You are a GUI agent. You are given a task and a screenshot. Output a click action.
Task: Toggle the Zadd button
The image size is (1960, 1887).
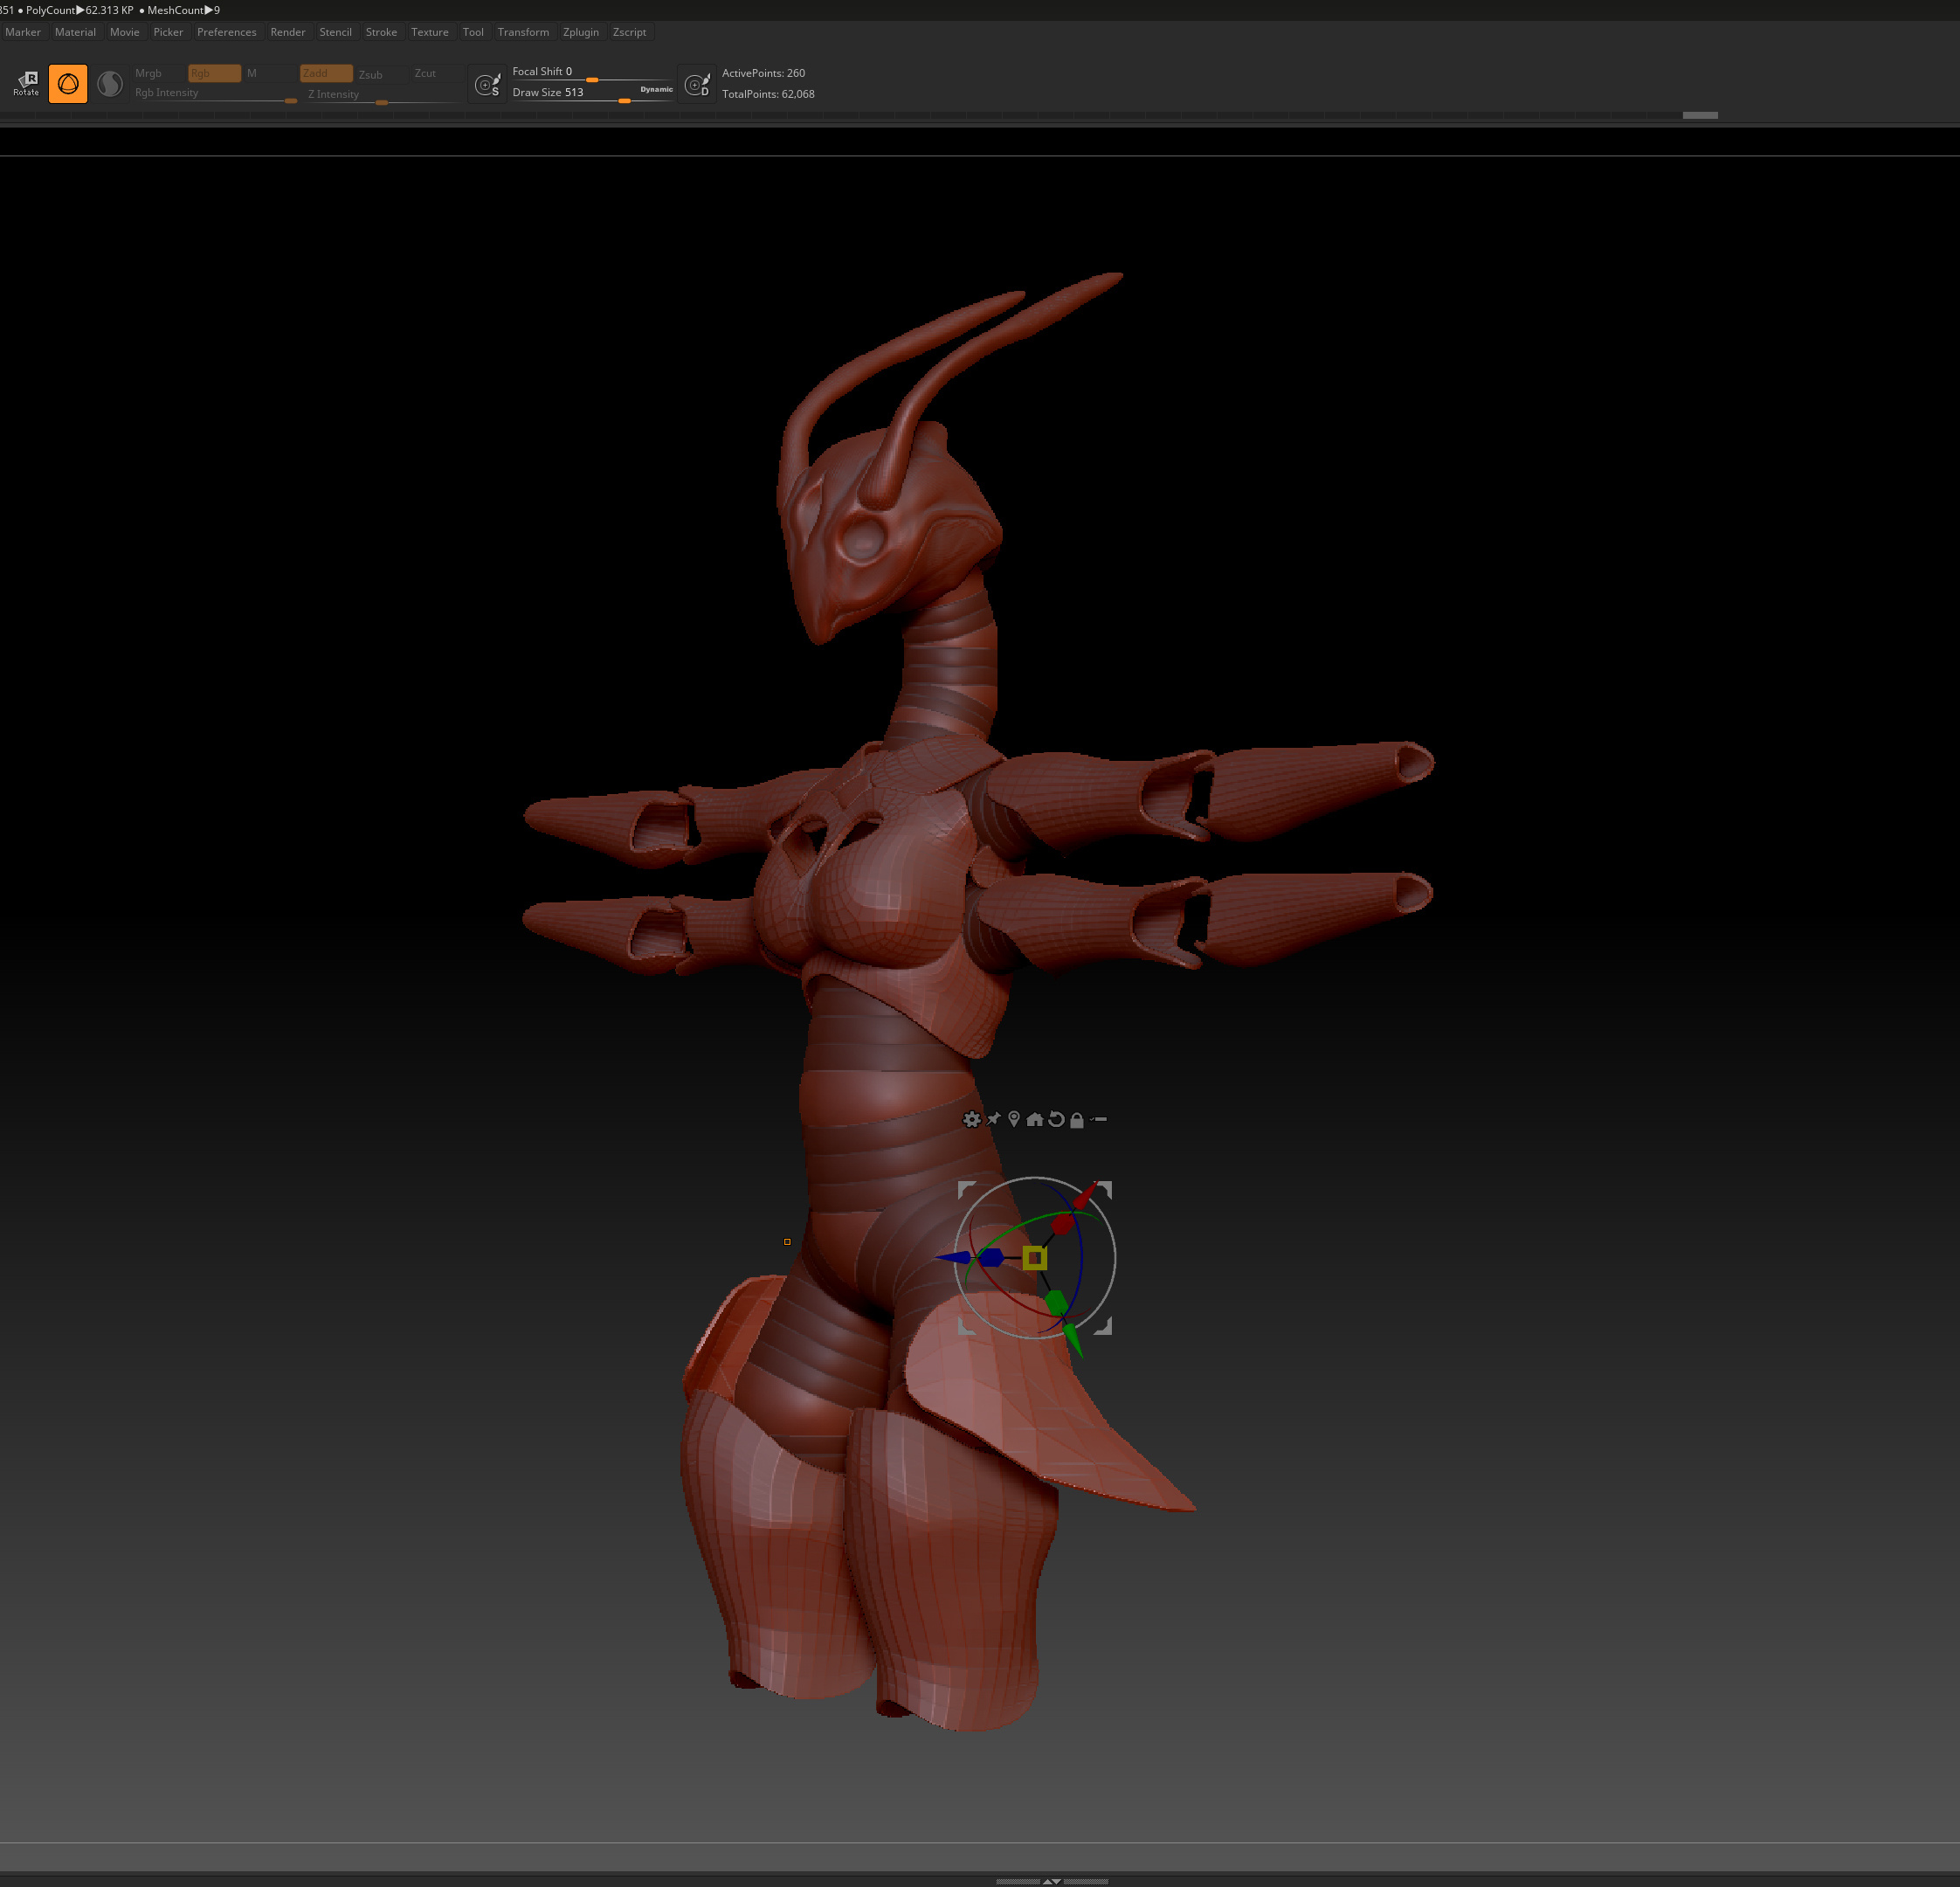pos(326,73)
